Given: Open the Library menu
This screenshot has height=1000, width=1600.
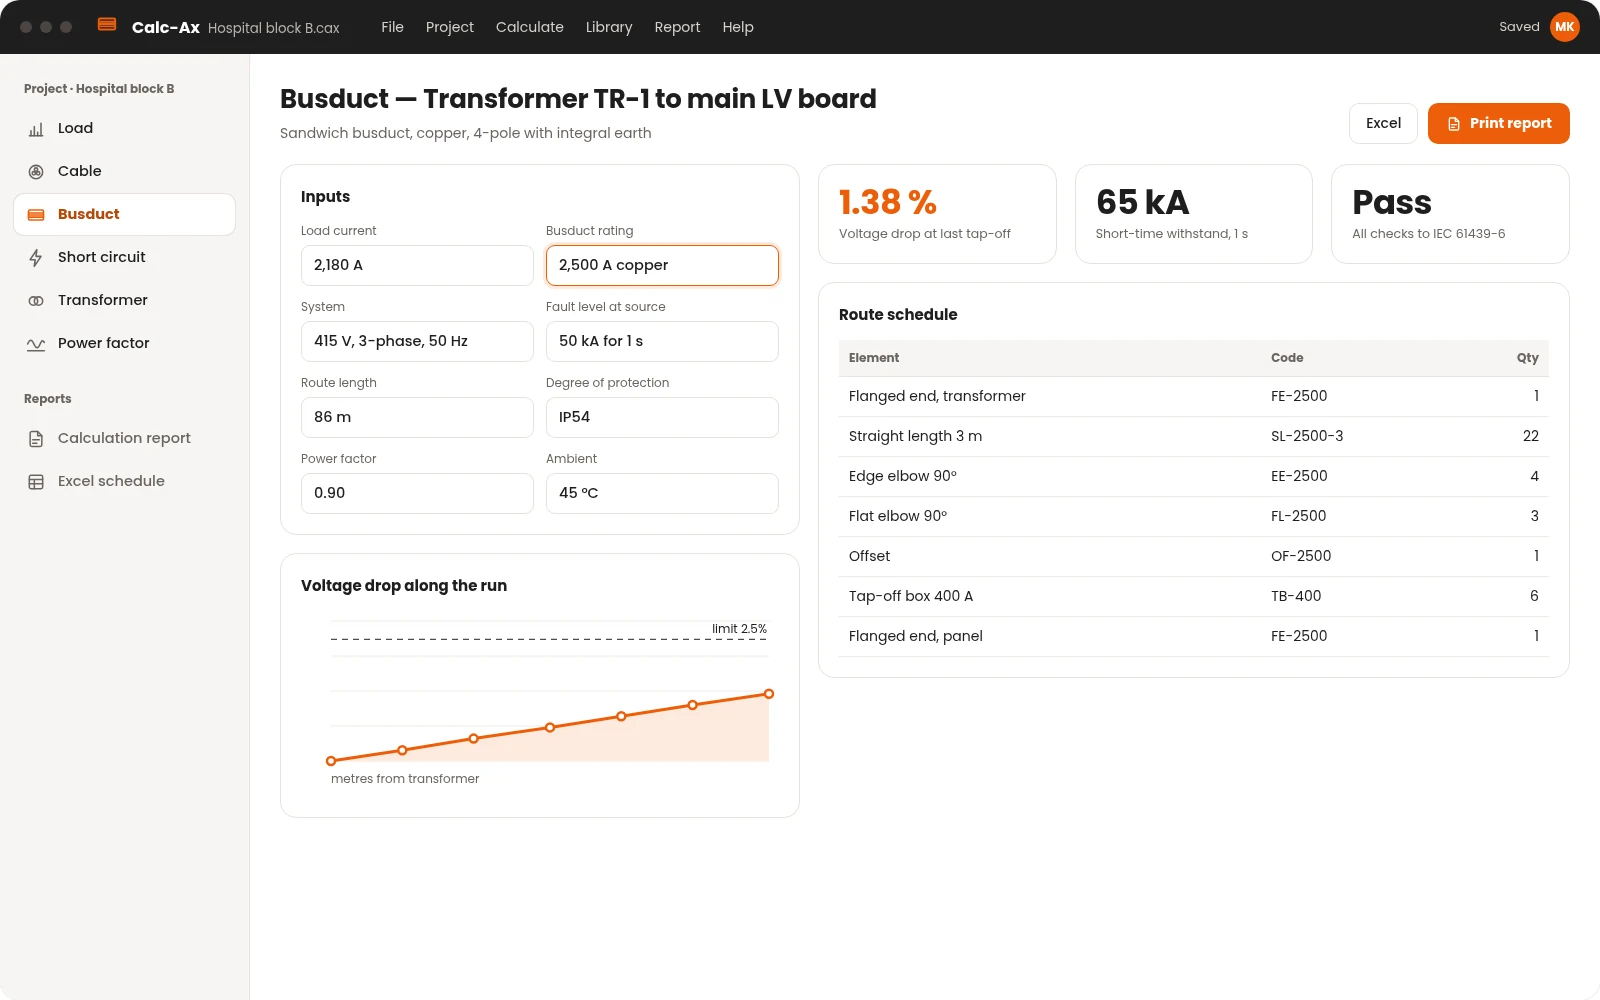Looking at the screenshot, I should coord(609,27).
